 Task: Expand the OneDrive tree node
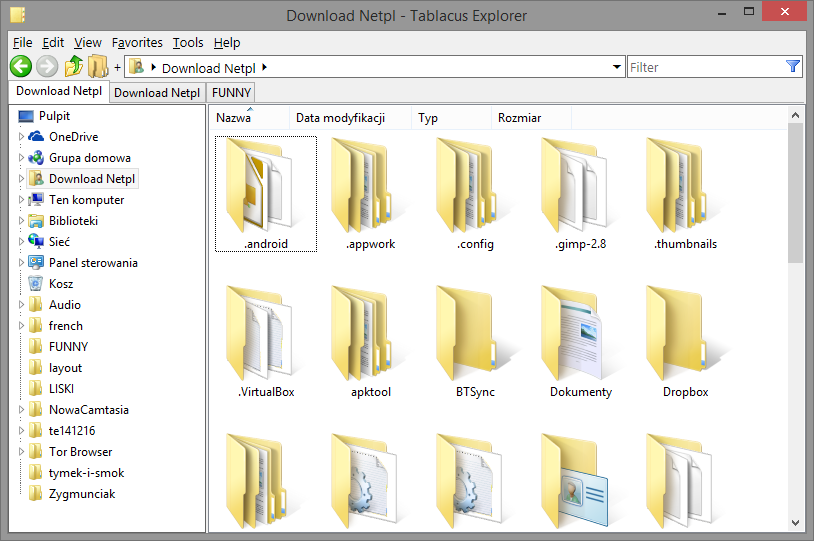point(21,137)
